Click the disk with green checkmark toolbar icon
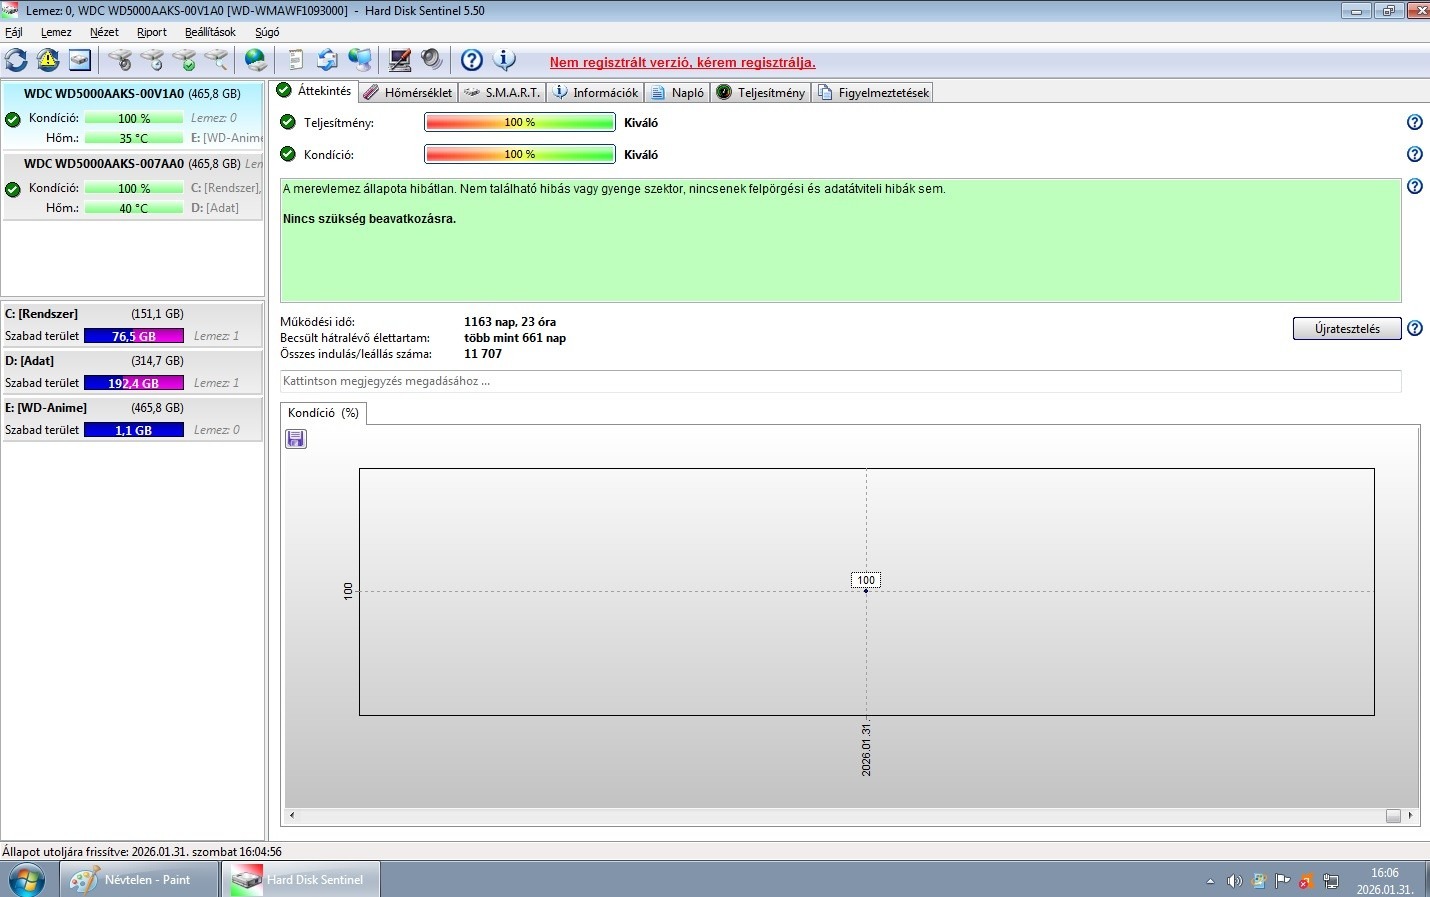1430x897 pixels. tap(184, 60)
